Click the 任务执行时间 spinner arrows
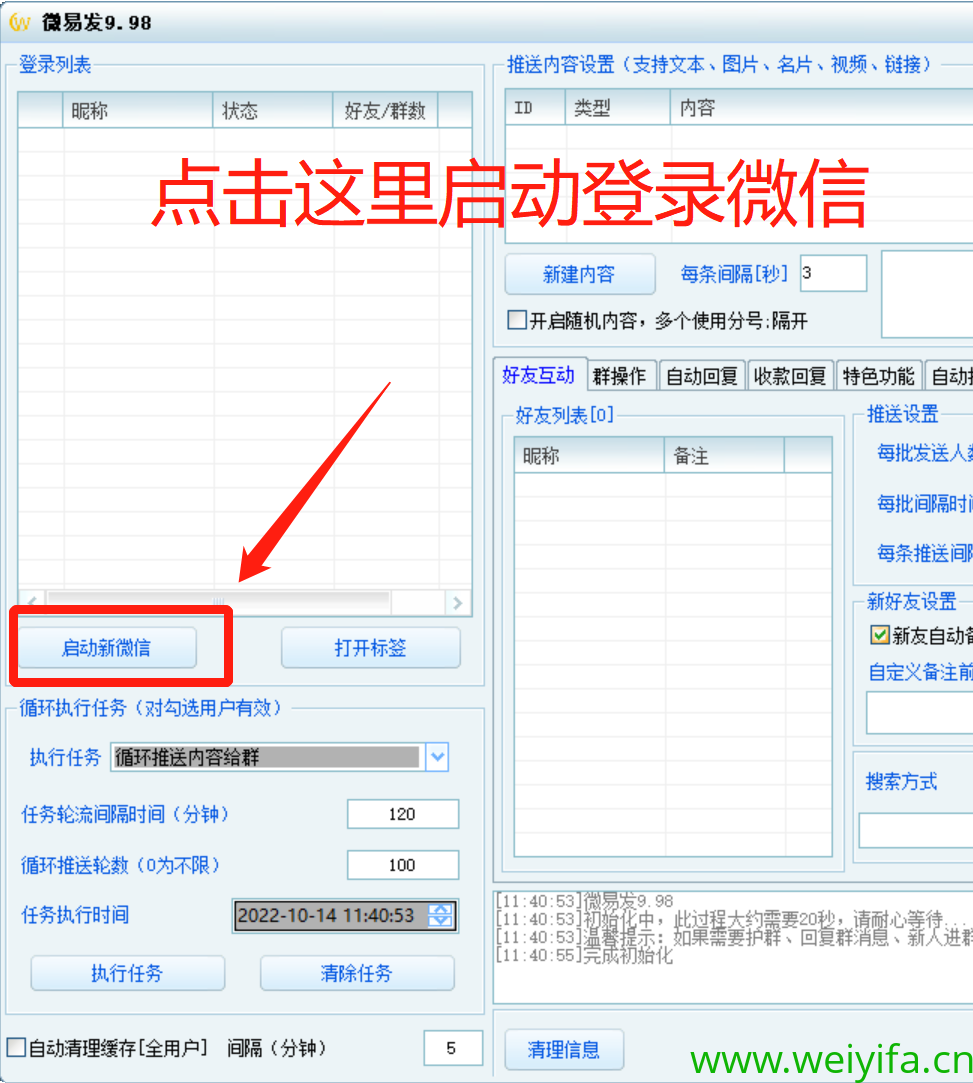This screenshot has width=973, height=1083. pyautogui.click(x=440, y=916)
